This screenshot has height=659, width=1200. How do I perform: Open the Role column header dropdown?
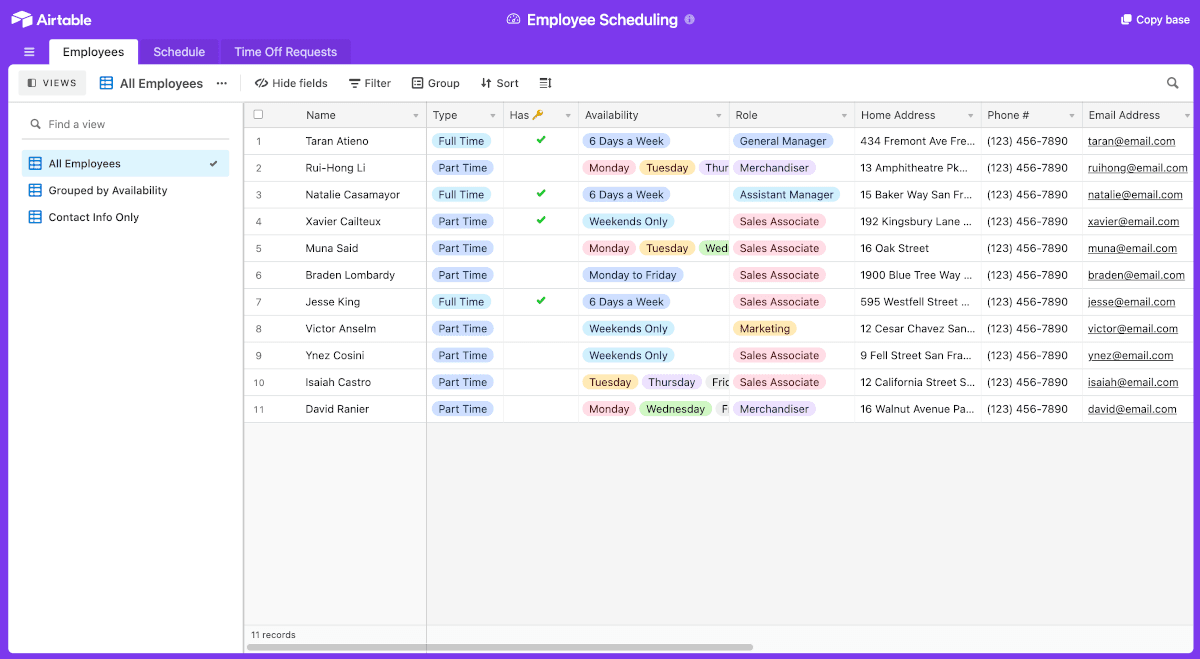(844, 116)
